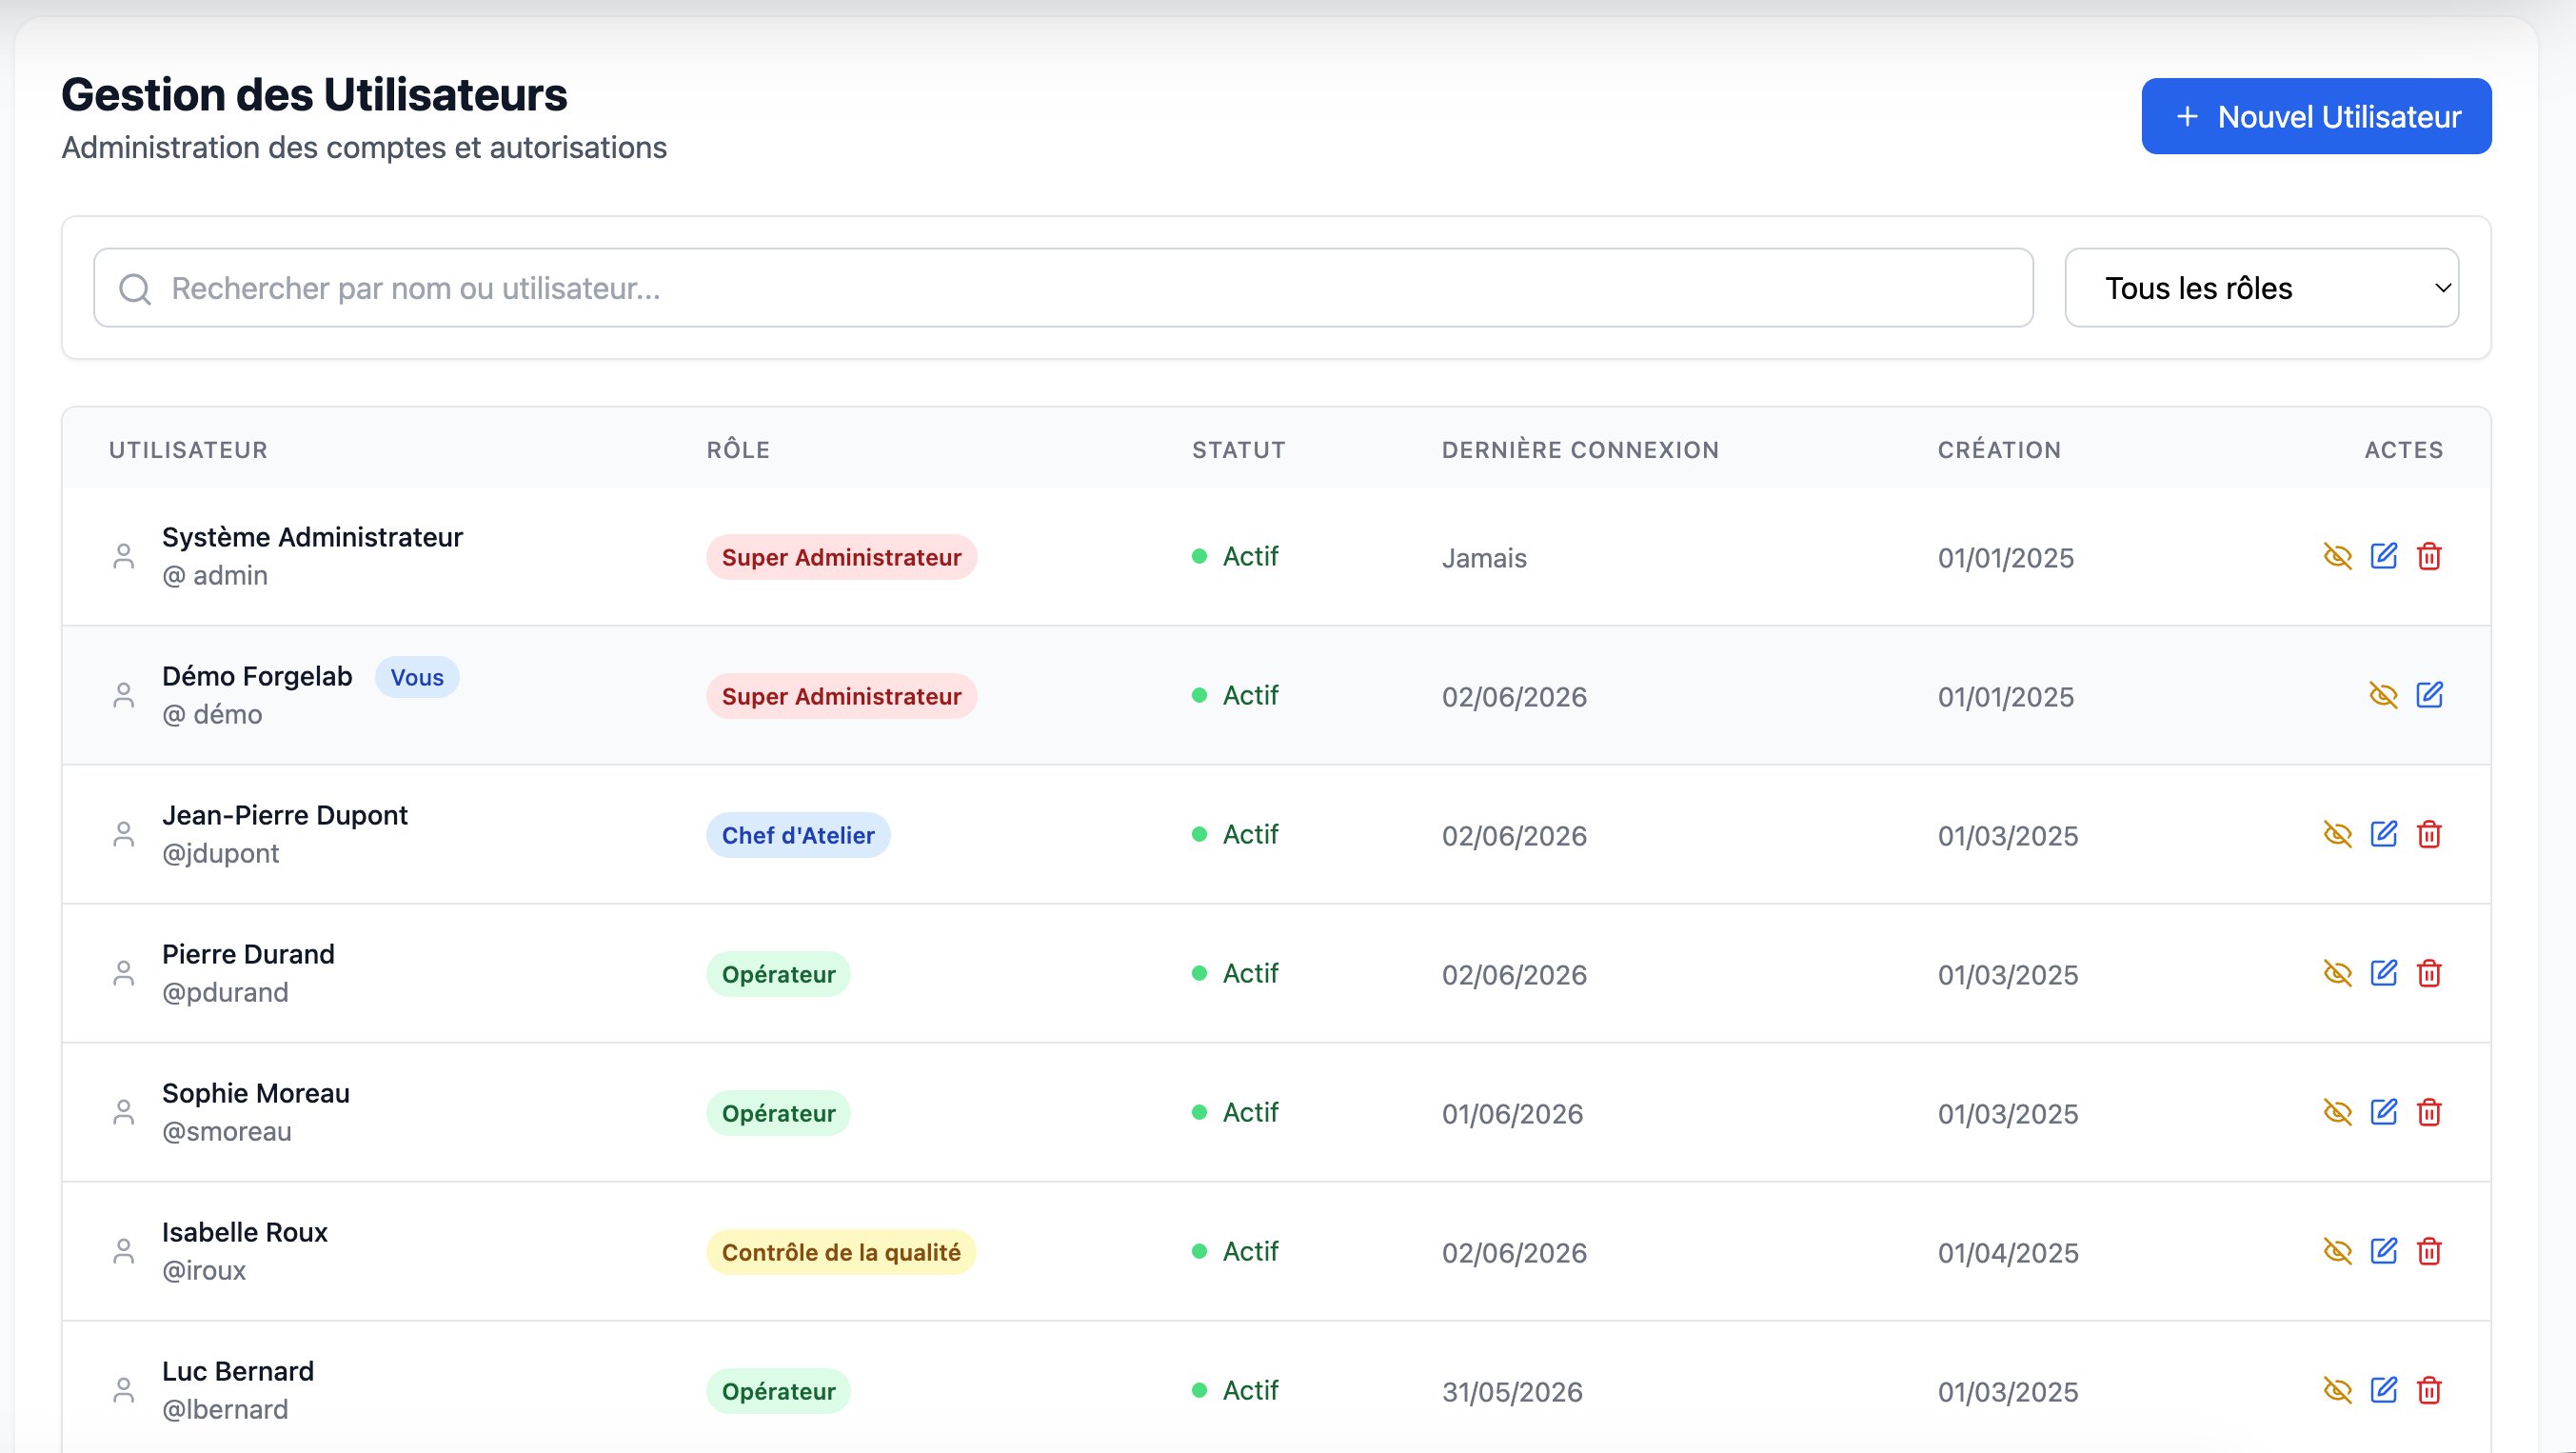Image resolution: width=2576 pixels, height=1453 pixels.
Task: Toggle visibility for Système Administrateur
Action: pos(2337,556)
